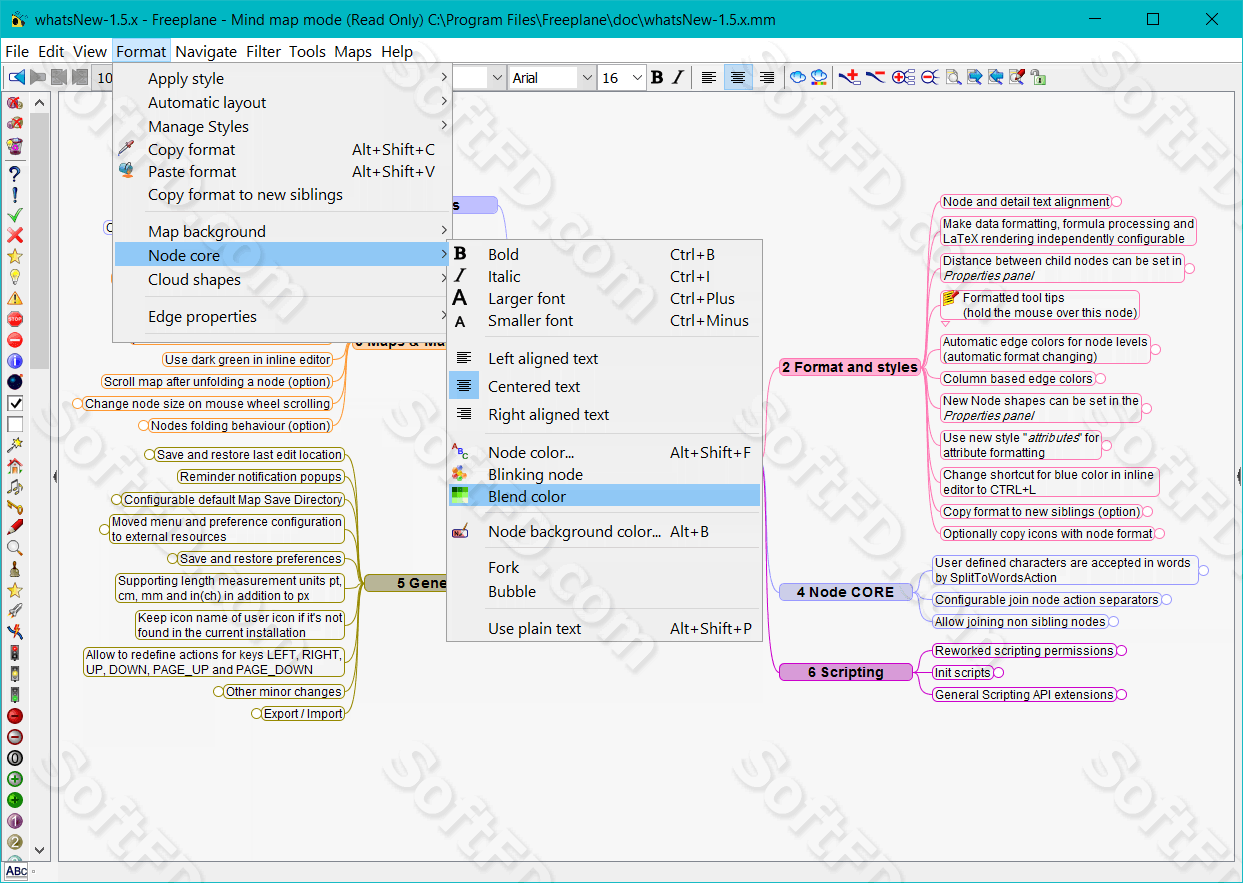Image resolution: width=1243 pixels, height=883 pixels.
Task: Expand the Edge properties submenu
Action: [282, 316]
